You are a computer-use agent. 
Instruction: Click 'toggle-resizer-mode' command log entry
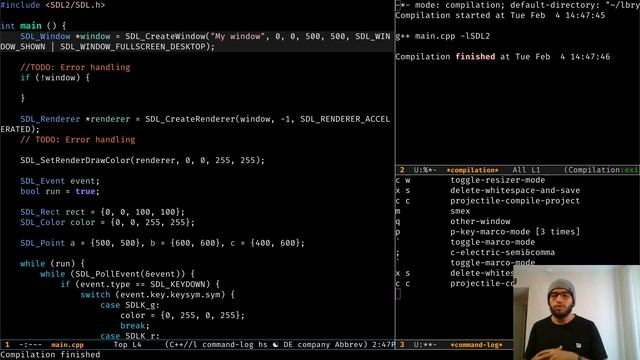pyautogui.click(x=498, y=180)
